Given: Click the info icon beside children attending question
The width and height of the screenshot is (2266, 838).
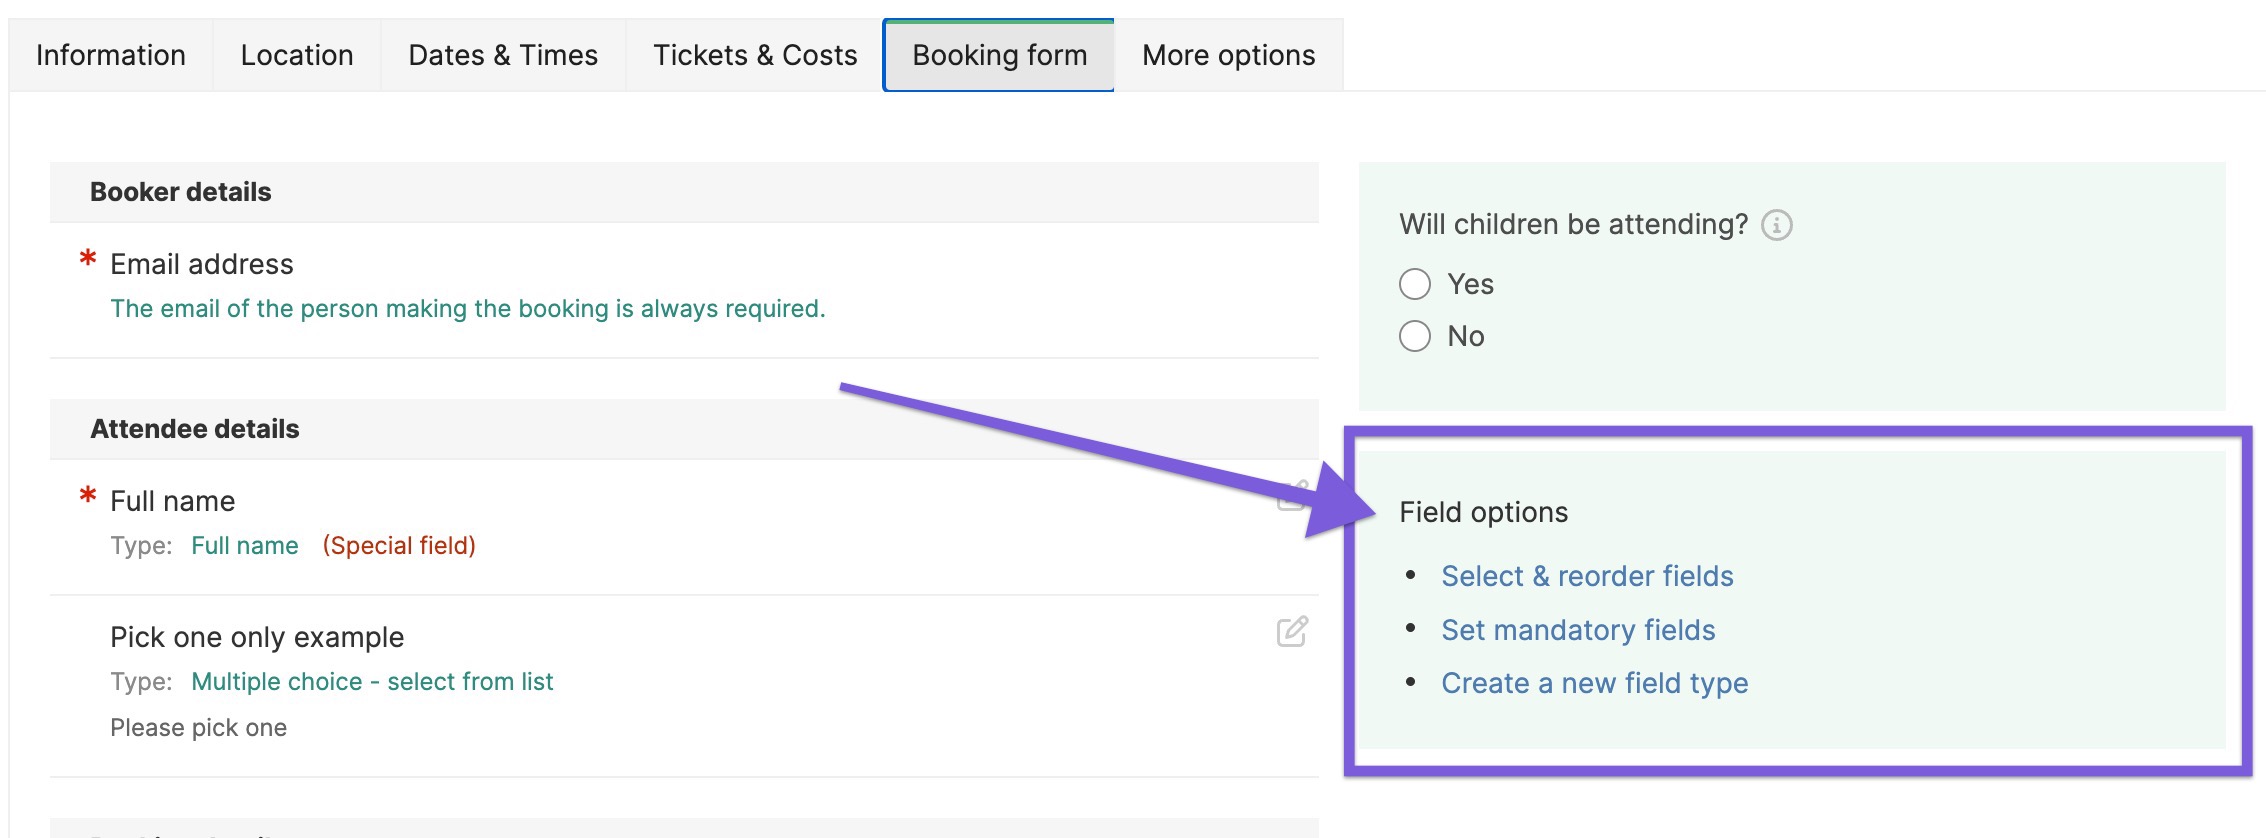Looking at the screenshot, I should tap(1776, 225).
